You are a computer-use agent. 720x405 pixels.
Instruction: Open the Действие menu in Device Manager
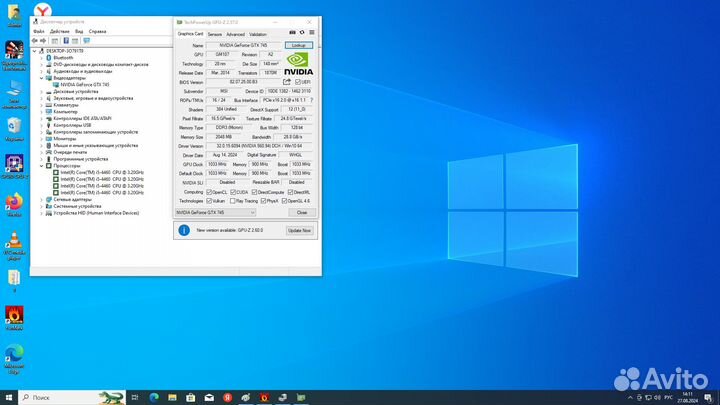coord(59,31)
